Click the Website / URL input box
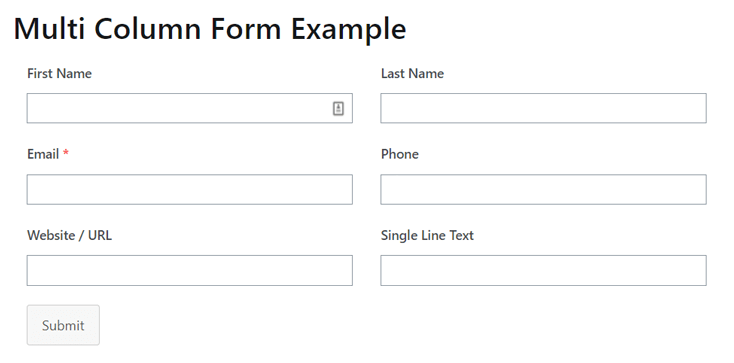Screen dimensions: 734x363 point(190,270)
